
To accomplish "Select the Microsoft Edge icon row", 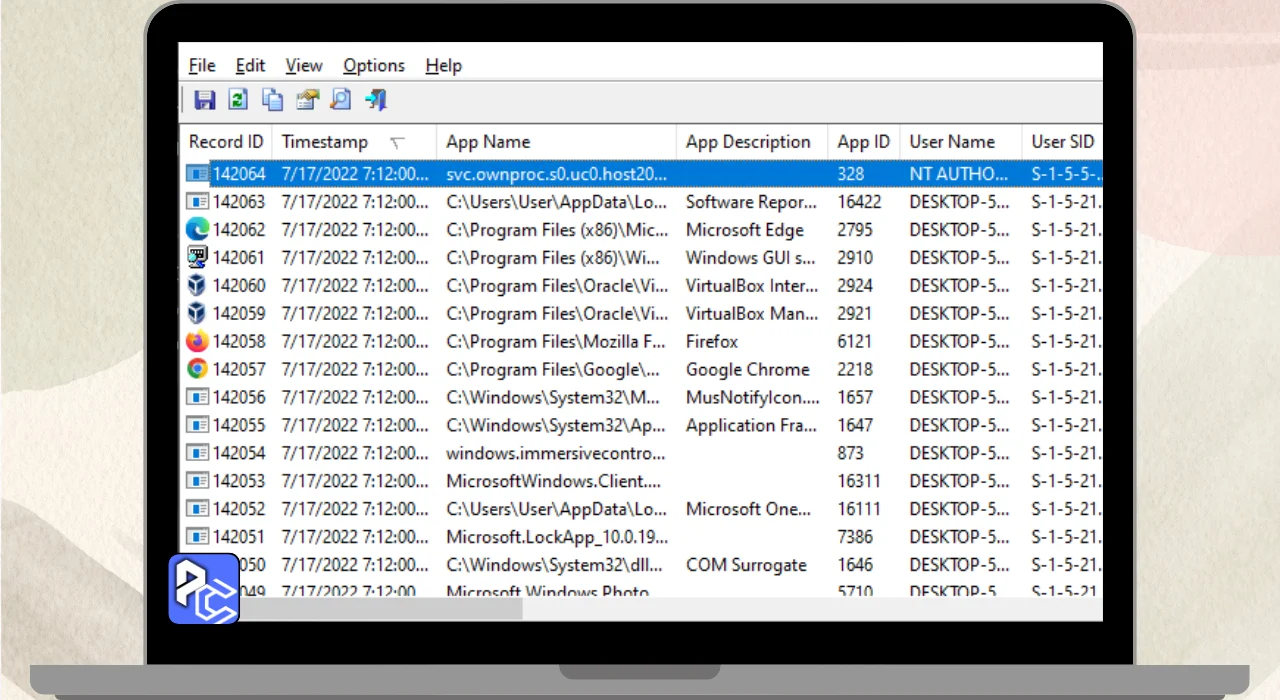I will [x=197, y=230].
